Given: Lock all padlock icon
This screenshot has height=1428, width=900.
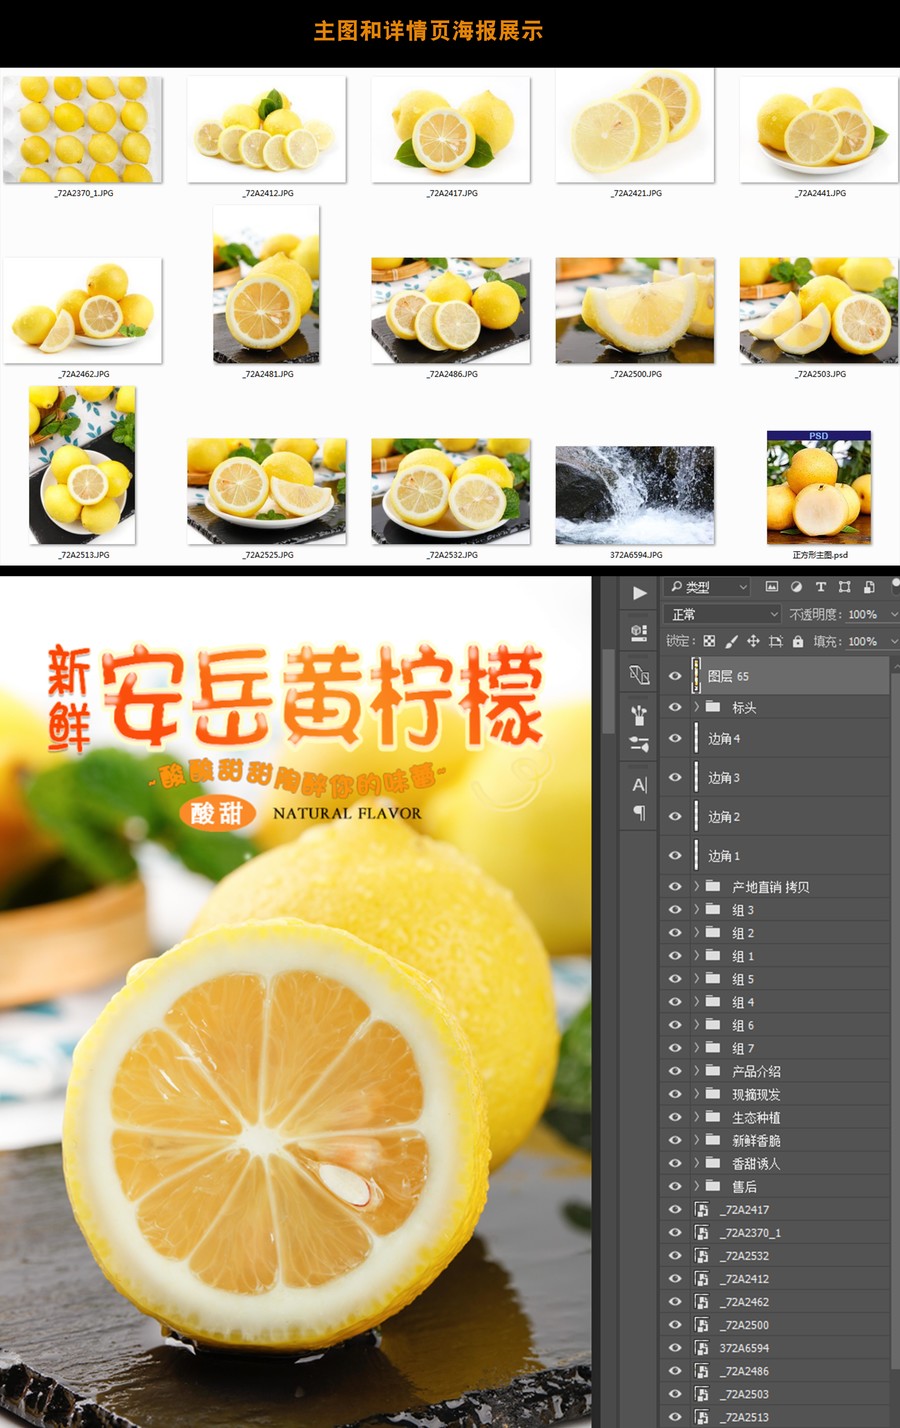Looking at the screenshot, I should tap(798, 641).
